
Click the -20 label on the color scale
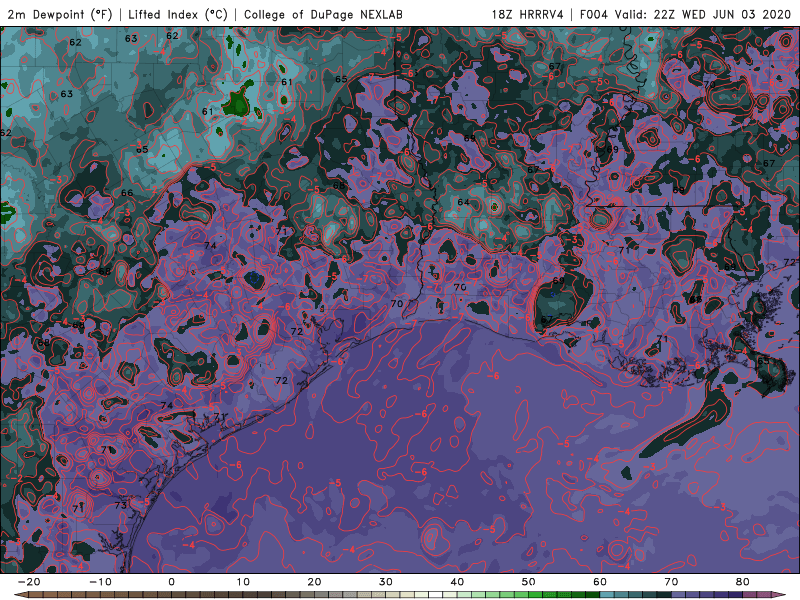29,582
